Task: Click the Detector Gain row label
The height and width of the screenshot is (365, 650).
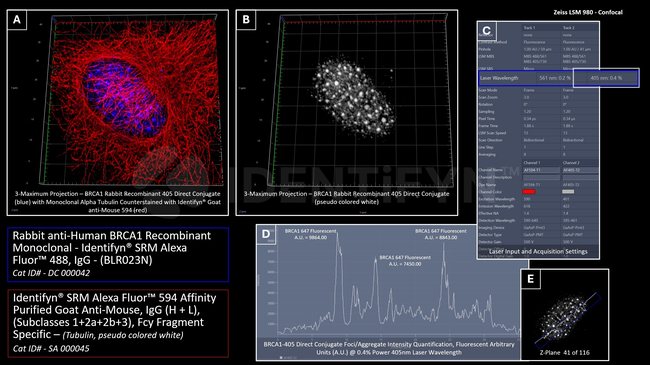Action: coord(490,241)
